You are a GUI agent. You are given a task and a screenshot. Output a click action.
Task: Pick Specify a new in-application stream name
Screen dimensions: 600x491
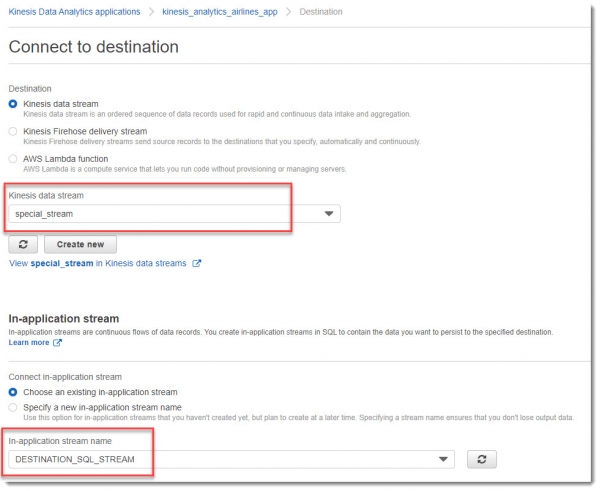[x=13, y=407]
